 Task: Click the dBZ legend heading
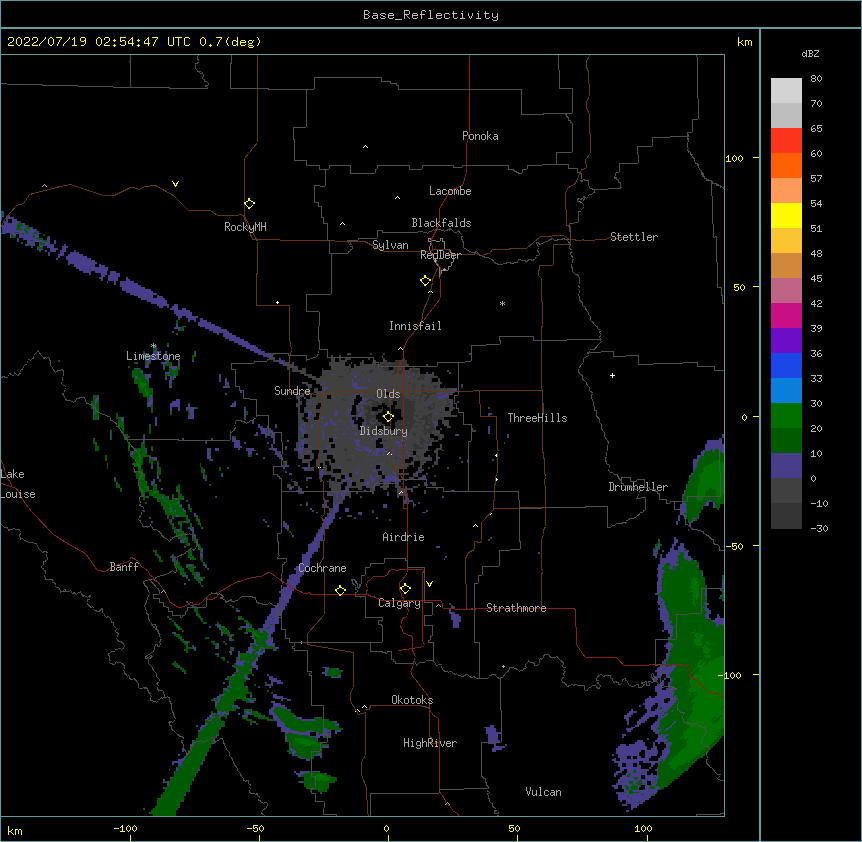[810, 54]
